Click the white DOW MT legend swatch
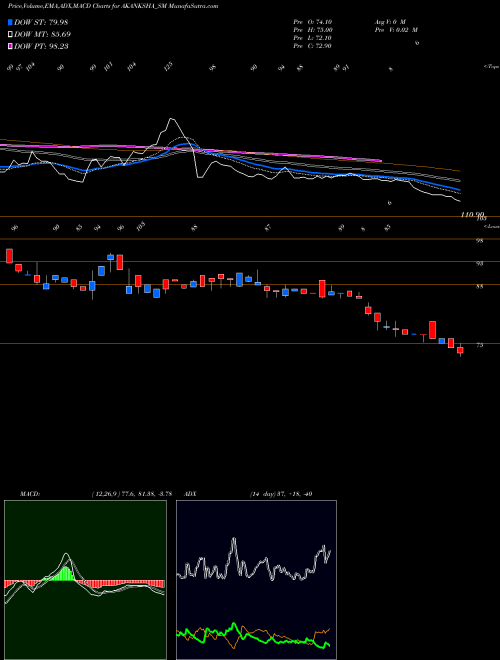This screenshot has height=660, width=500. 10,35
